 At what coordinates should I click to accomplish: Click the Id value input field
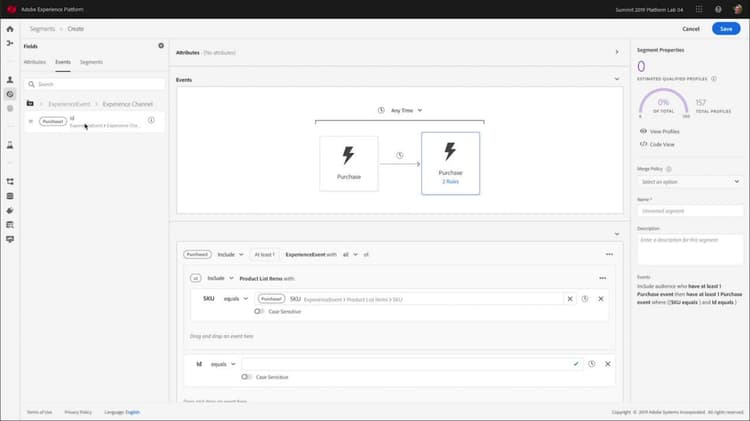pyautogui.click(x=407, y=364)
